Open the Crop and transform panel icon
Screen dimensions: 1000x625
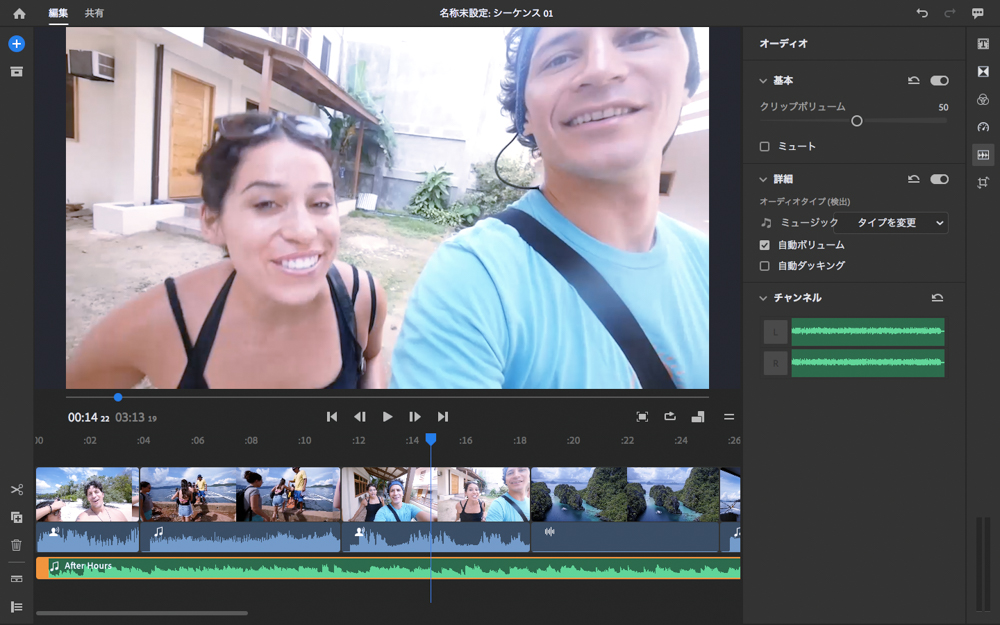983,182
